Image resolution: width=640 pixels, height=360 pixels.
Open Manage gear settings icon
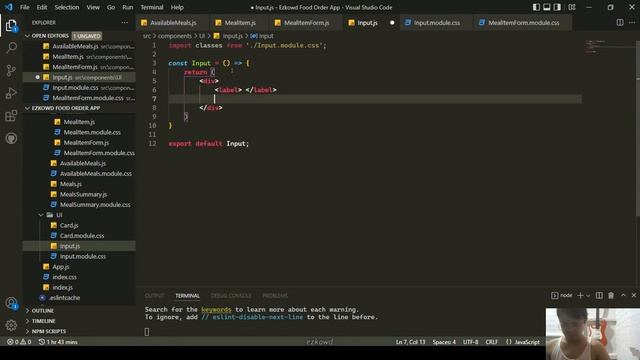tap(11, 325)
